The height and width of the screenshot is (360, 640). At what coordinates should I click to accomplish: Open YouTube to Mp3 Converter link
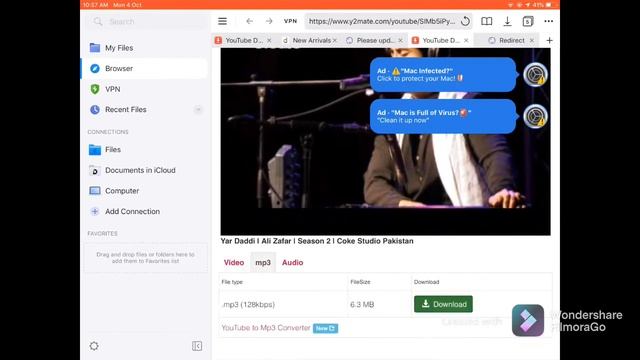[x=266, y=328]
